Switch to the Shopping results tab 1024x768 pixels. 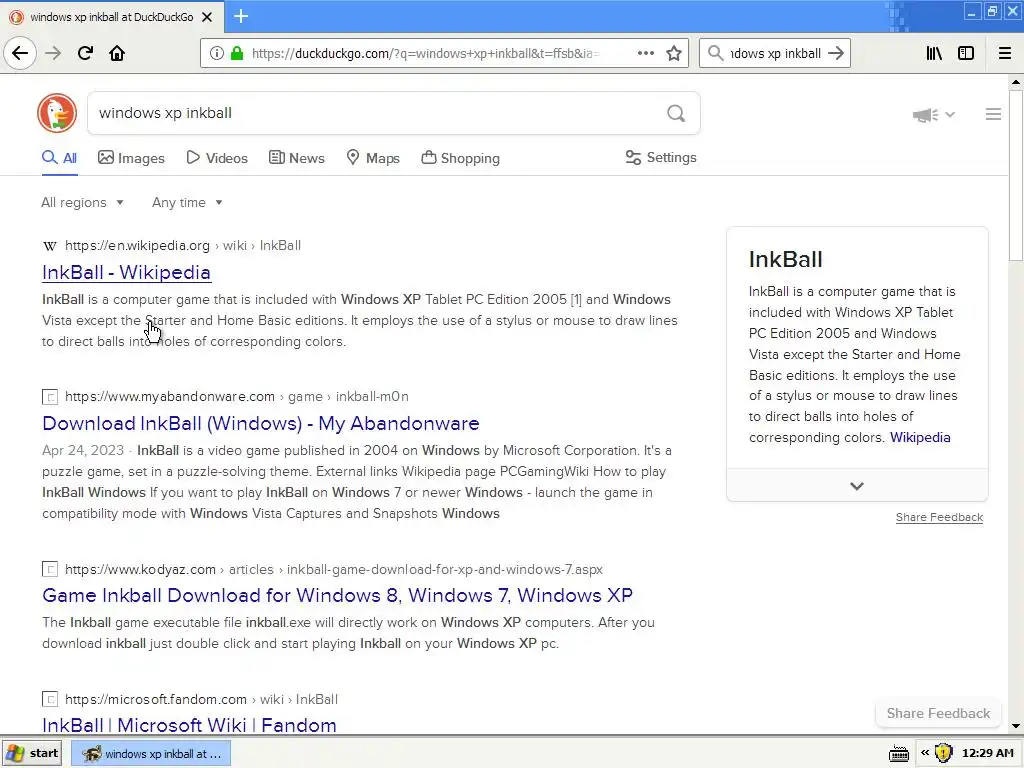pos(460,158)
